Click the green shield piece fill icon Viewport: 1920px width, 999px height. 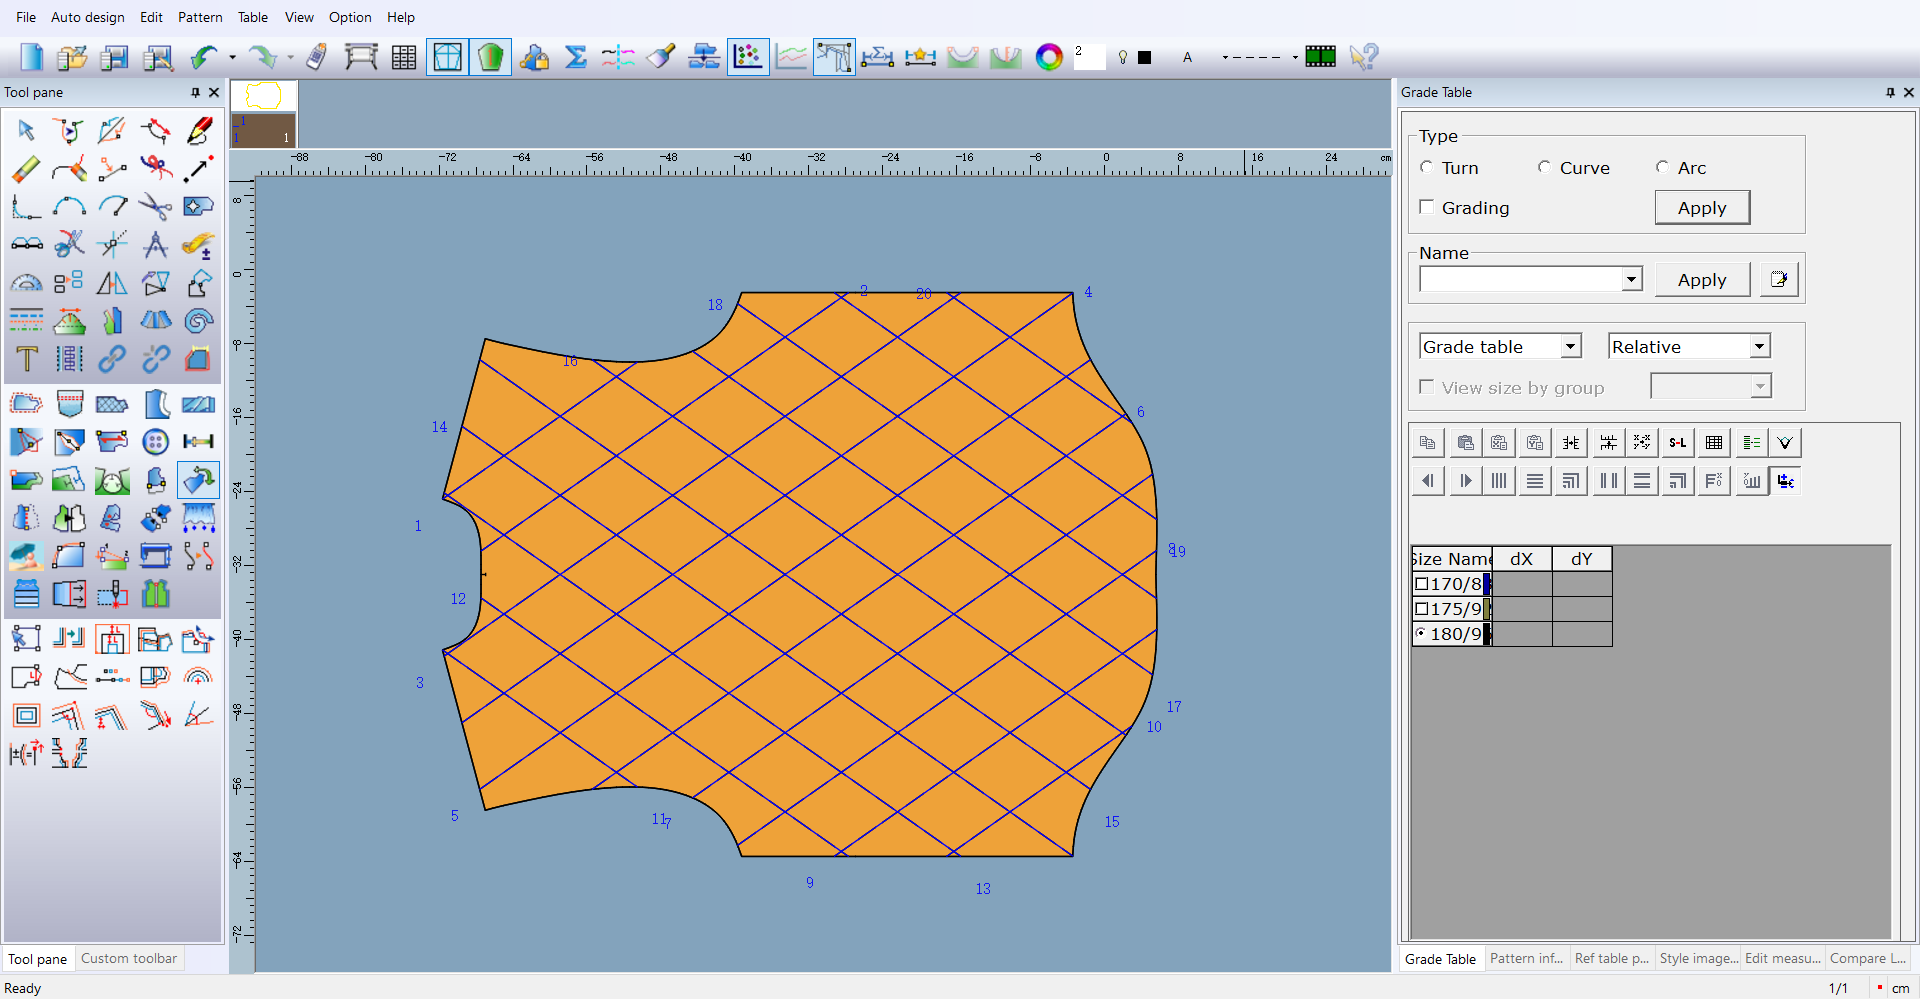[x=490, y=57]
